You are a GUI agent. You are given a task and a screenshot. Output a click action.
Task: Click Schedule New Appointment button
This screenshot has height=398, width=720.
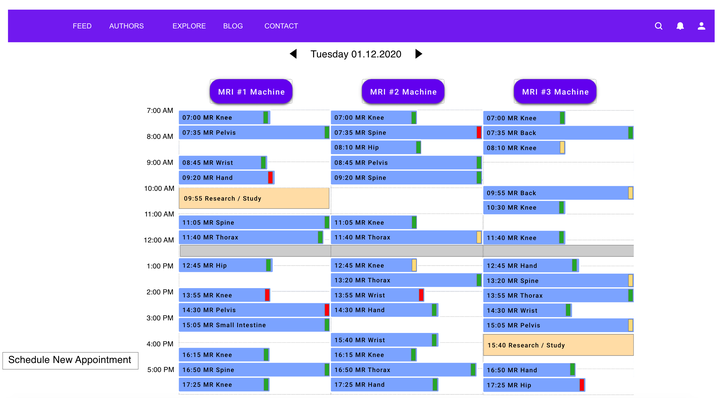[x=70, y=360]
